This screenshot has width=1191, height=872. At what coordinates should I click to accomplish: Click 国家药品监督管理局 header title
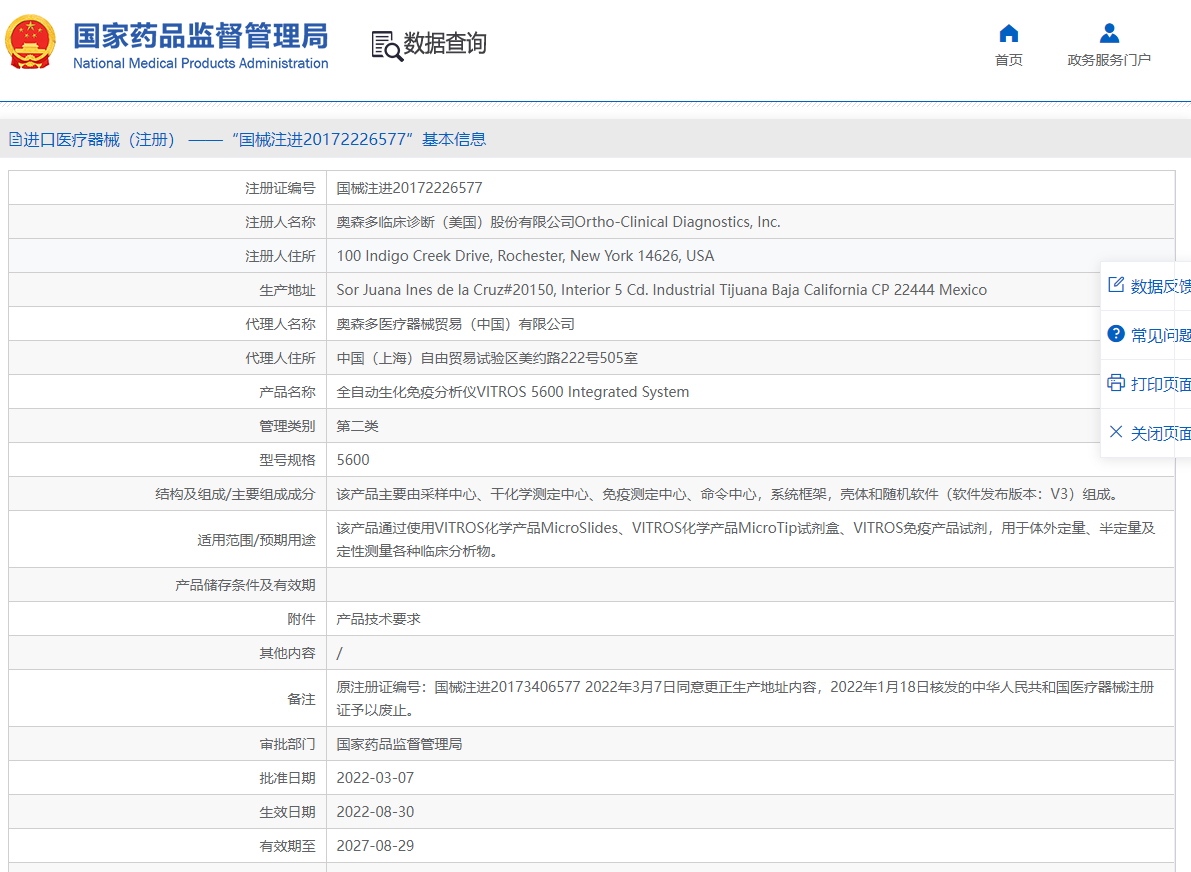tap(201, 36)
